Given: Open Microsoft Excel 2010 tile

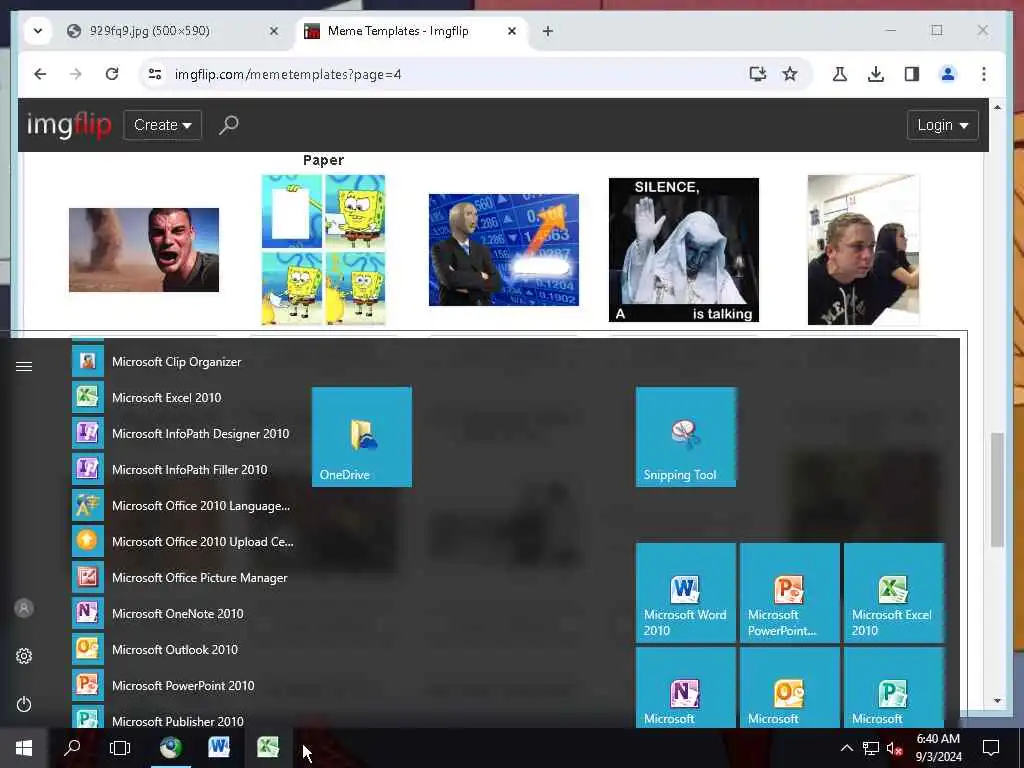Looking at the screenshot, I should click(x=894, y=593).
